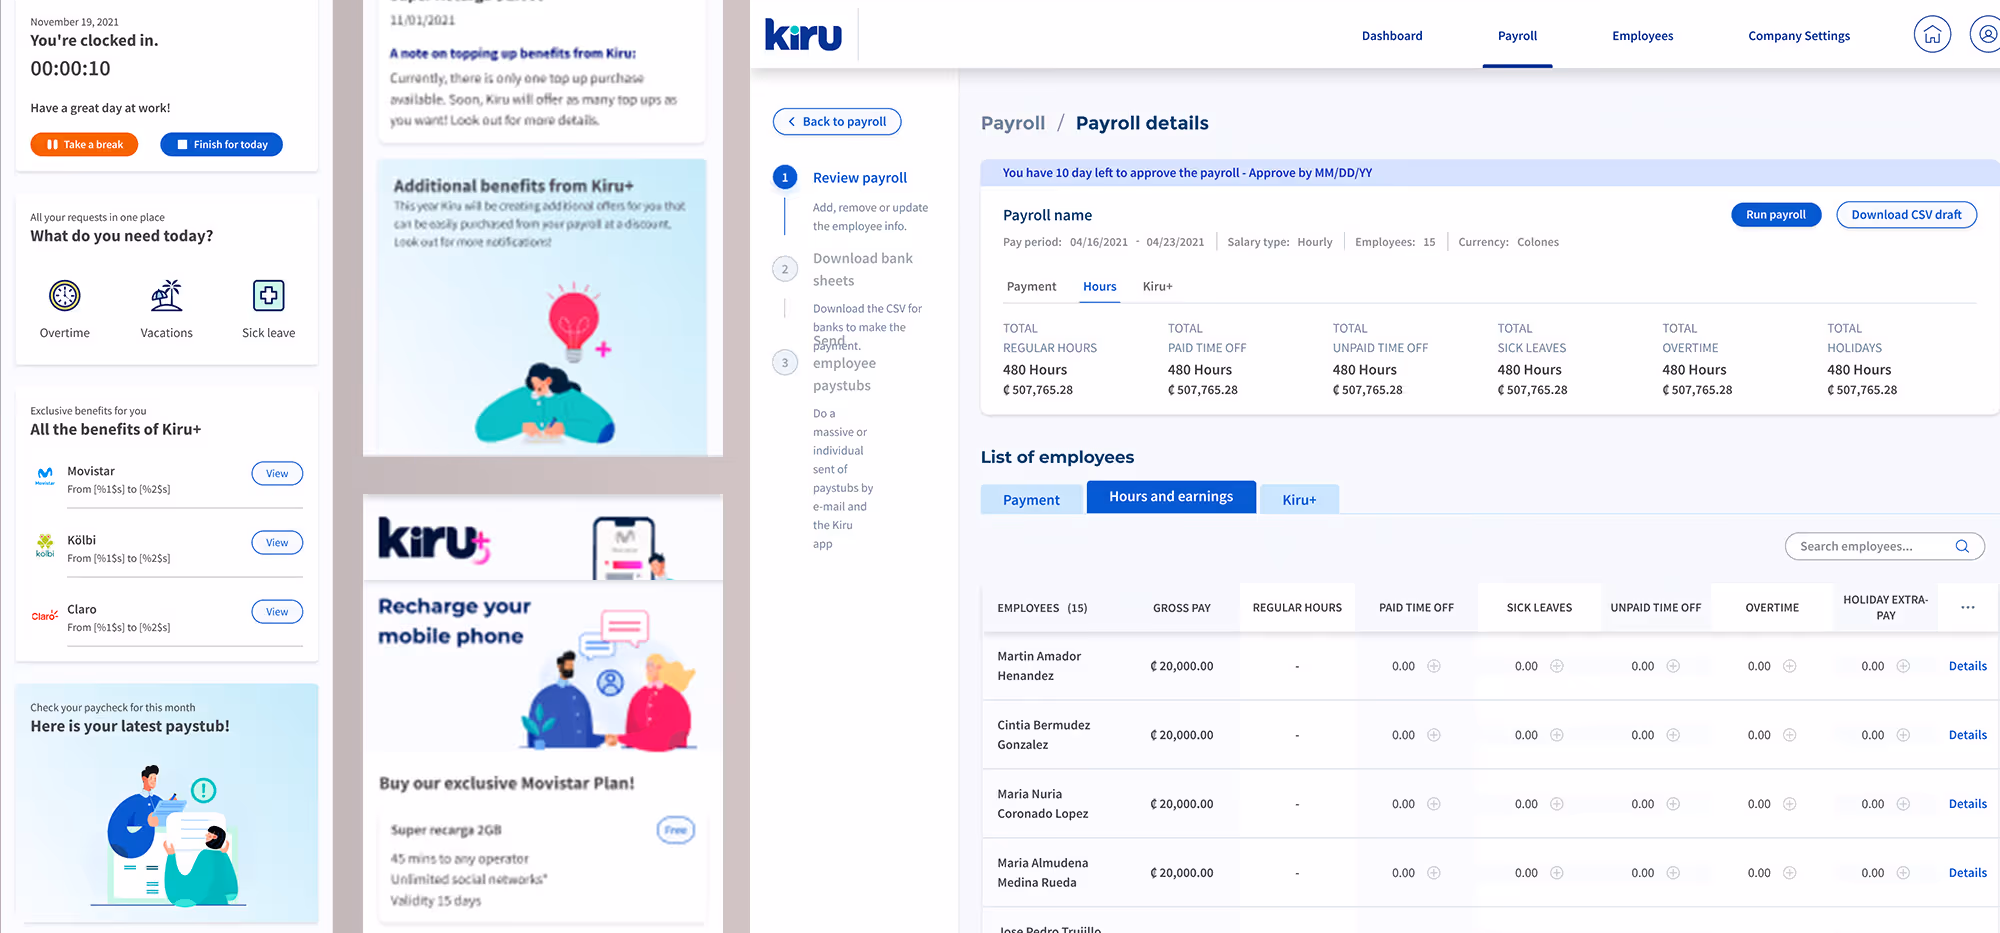Open Company Settings
Viewport: 2000px width, 933px height.
[x=1799, y=36]
